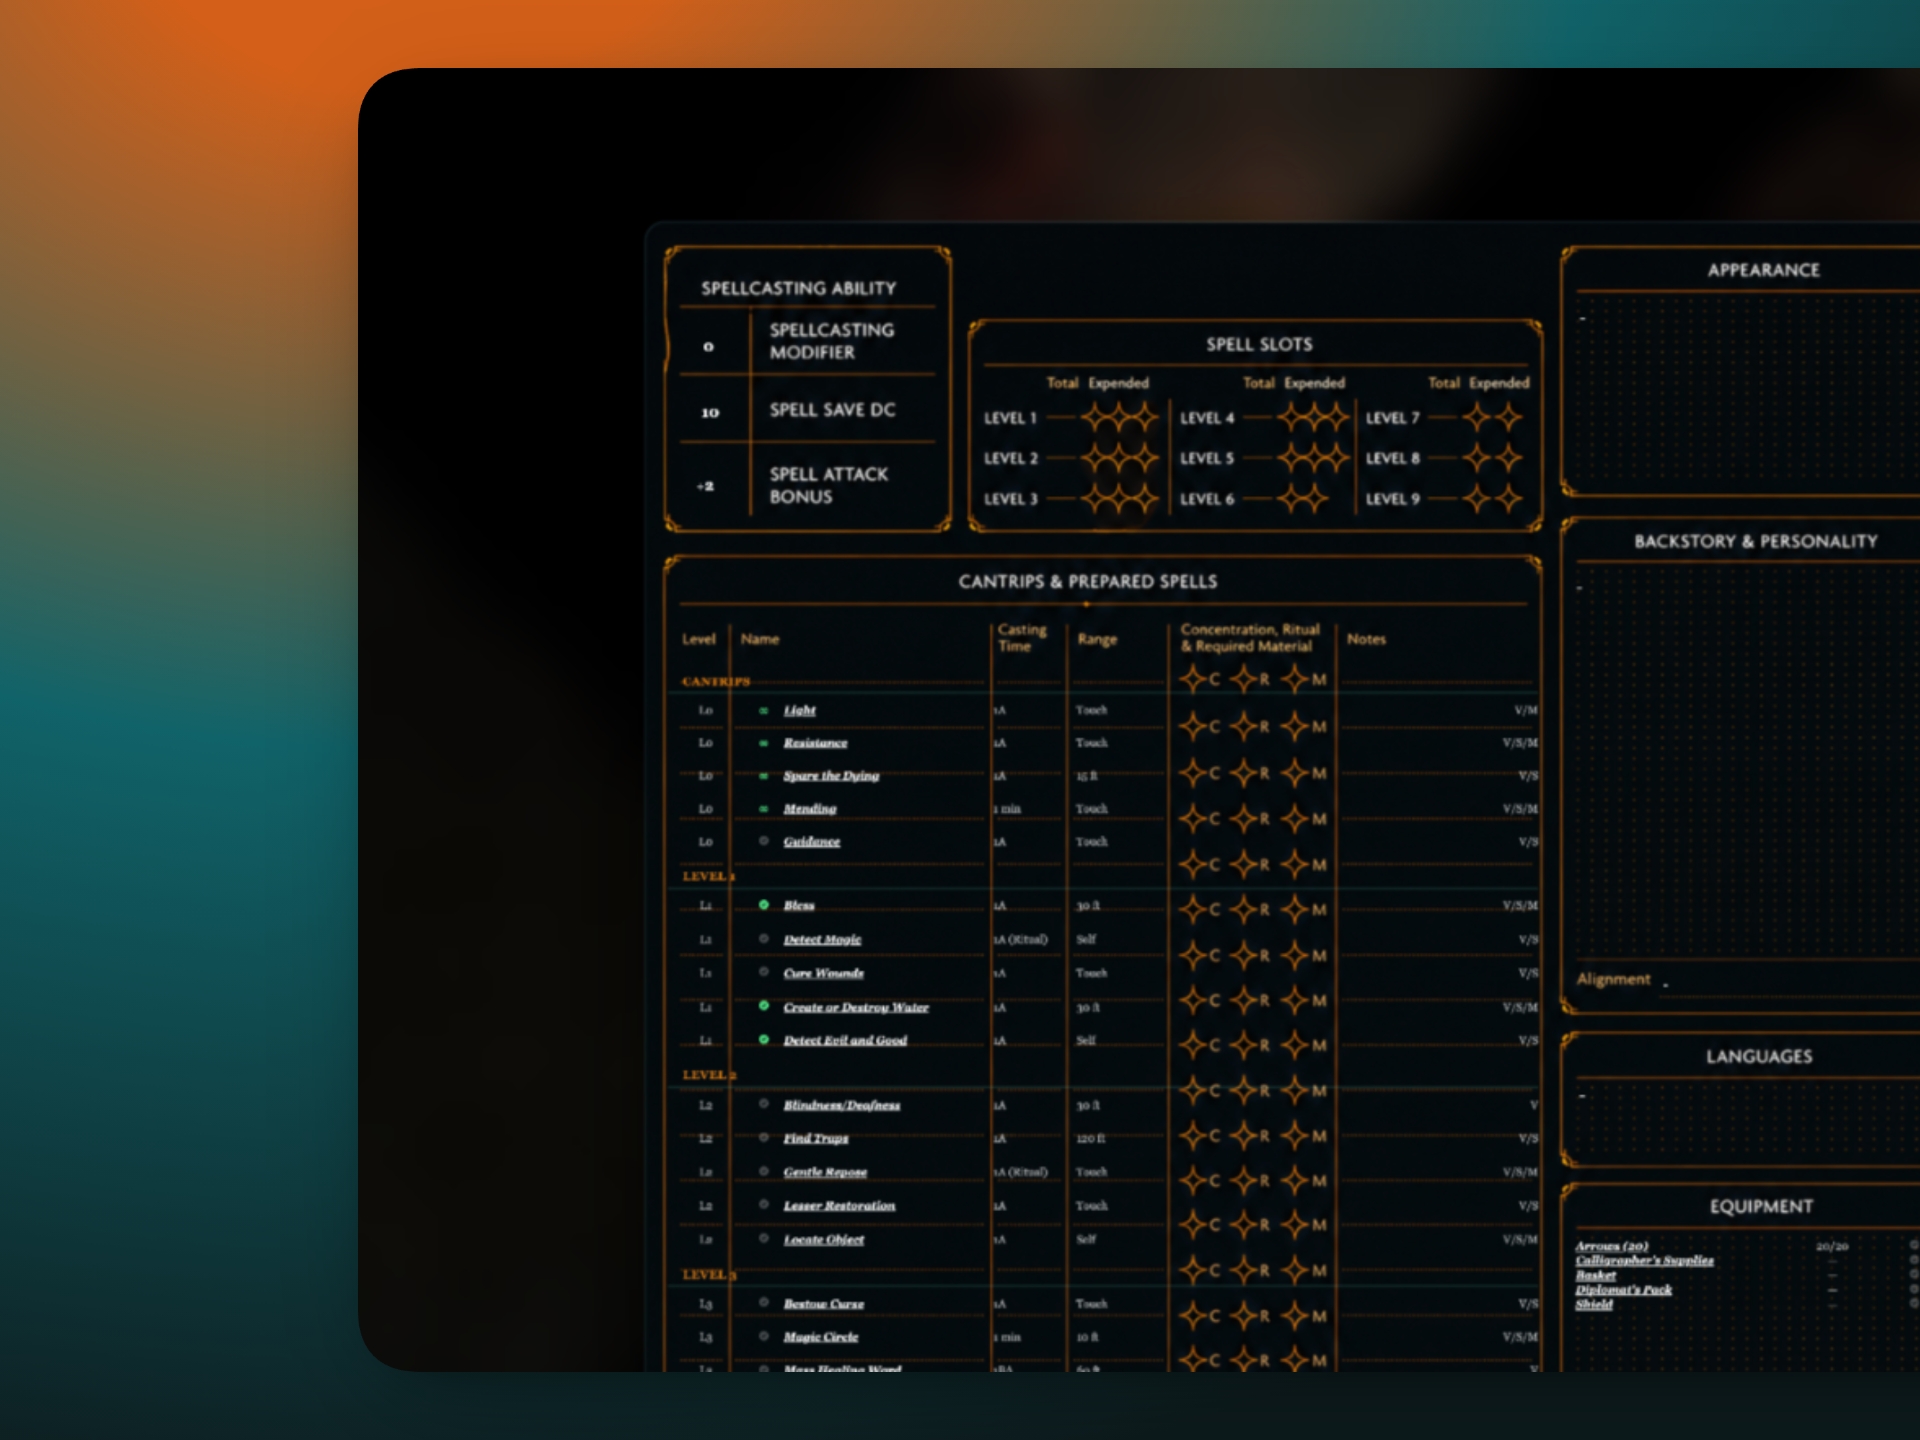Open the Magic Circle spell link
The height and width of the screenshot is (1440, 1920).
821,1337
